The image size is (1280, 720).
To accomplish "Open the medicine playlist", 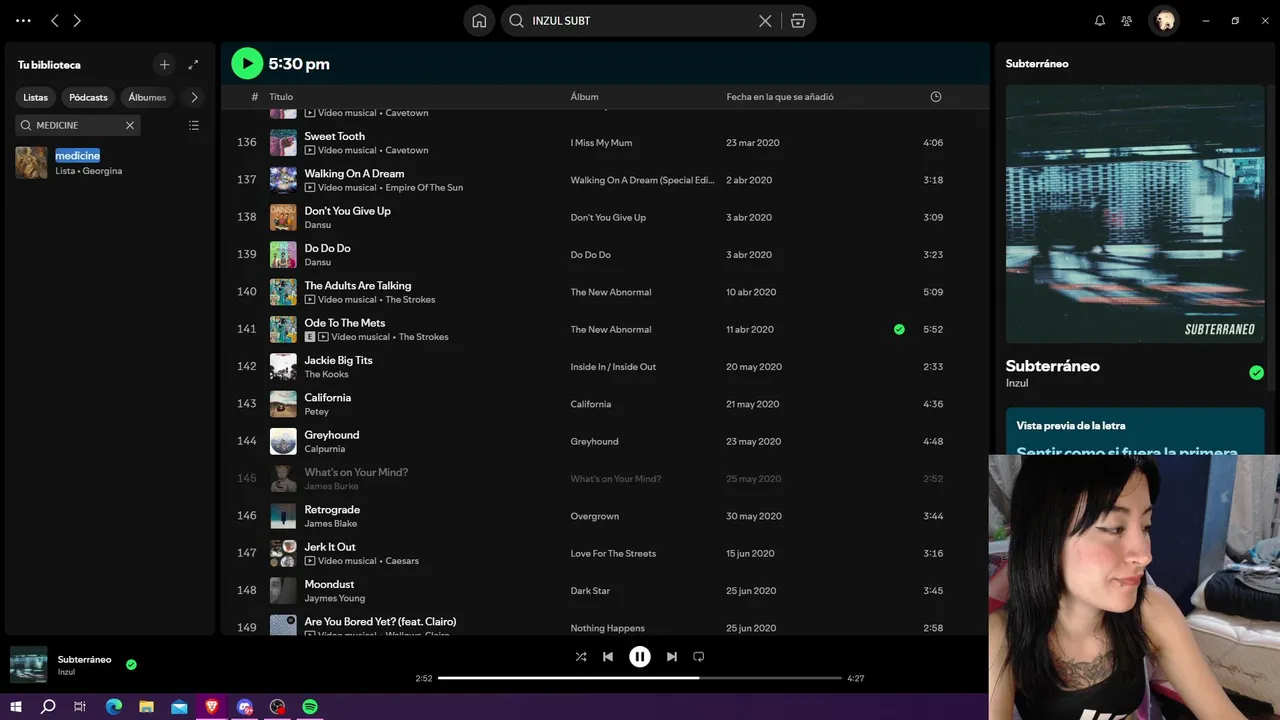I will (x=110, y=162).
